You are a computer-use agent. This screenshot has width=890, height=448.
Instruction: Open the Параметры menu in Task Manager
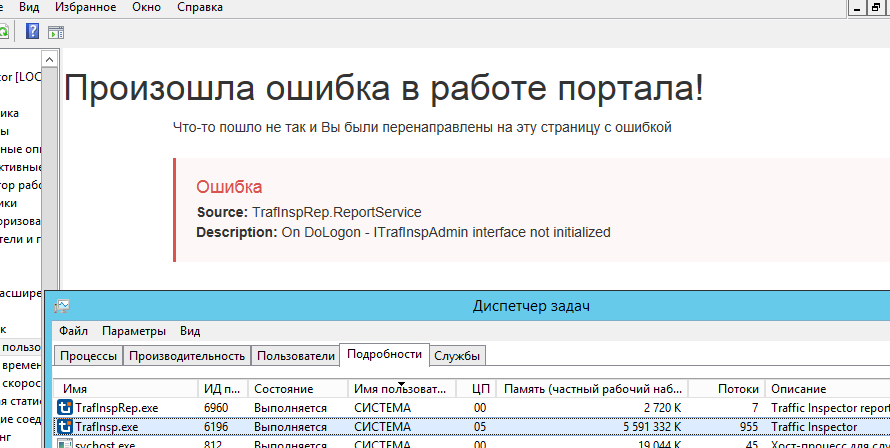(134, 331)
